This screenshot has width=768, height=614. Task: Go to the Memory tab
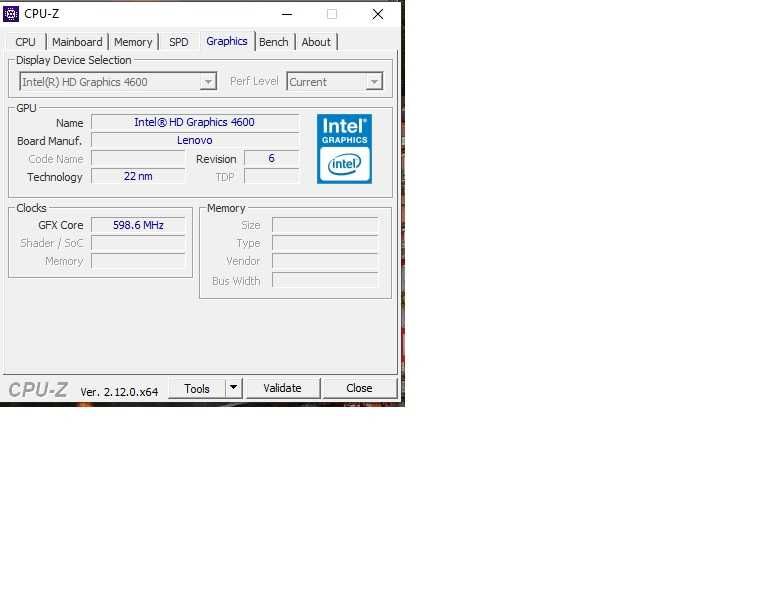tap(133, 42)
